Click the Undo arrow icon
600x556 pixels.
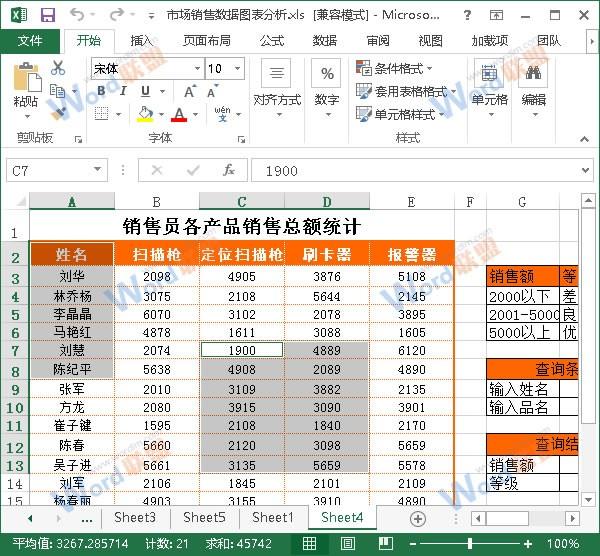point(78,15)
